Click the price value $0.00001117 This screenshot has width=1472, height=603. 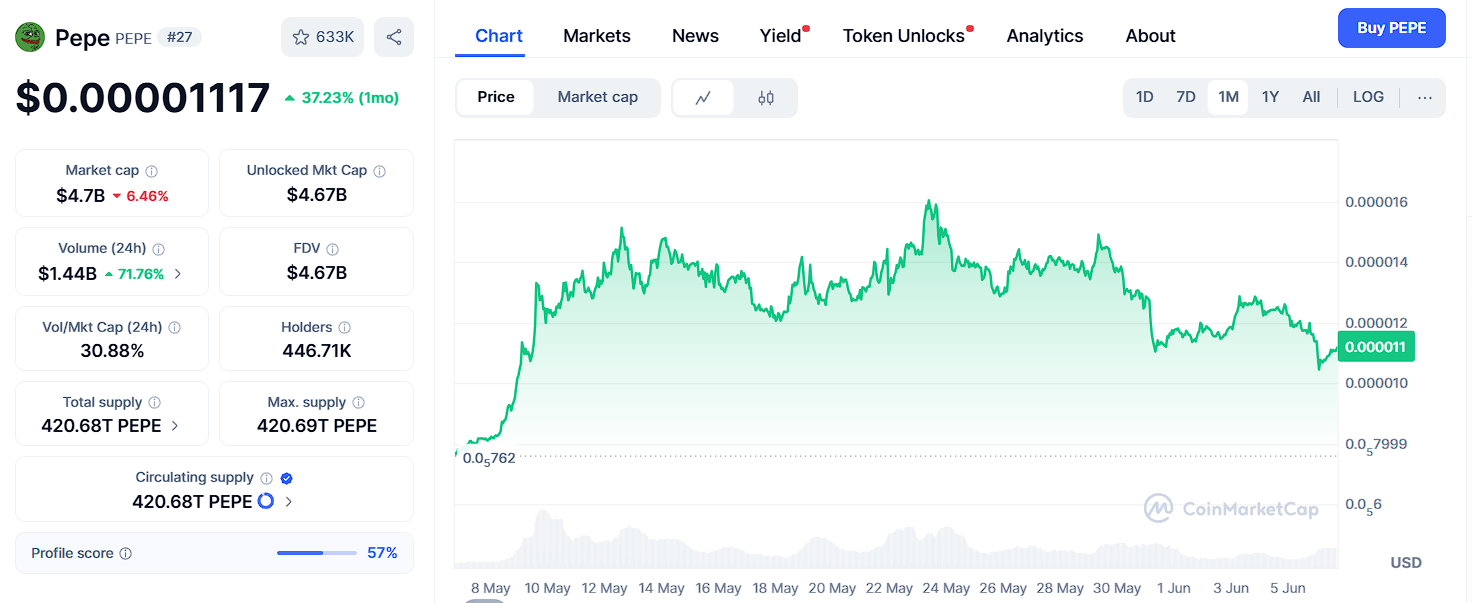coord(143,98)
